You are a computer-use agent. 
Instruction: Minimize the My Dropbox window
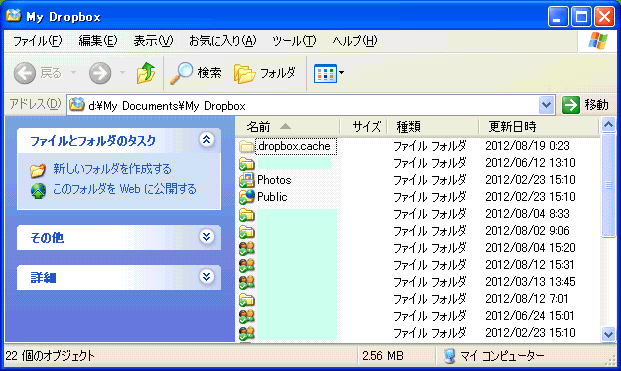click(x=558, y=17)
